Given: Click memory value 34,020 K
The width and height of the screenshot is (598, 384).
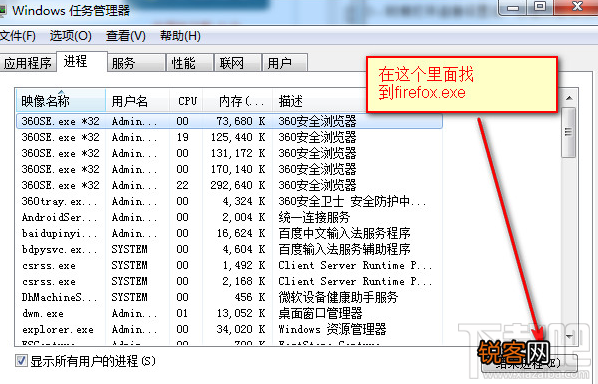Looking at the screenshot, I should click(x=241, y=329).
